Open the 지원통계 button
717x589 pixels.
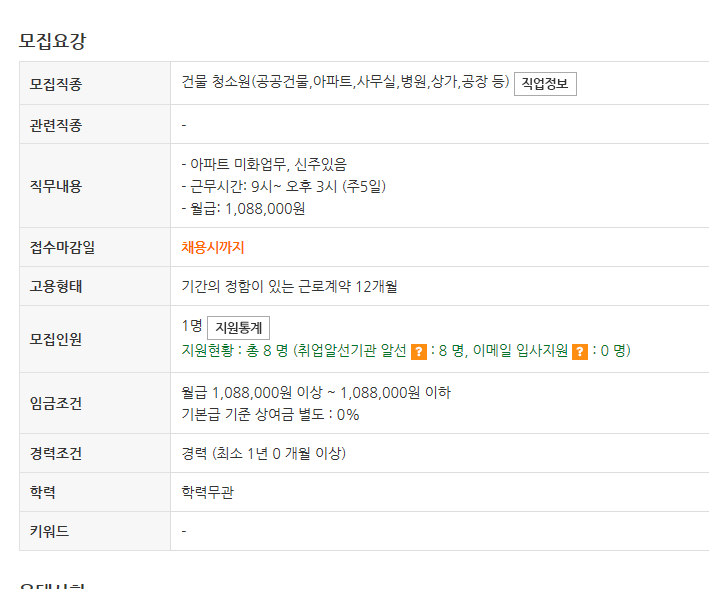[238, 328]
